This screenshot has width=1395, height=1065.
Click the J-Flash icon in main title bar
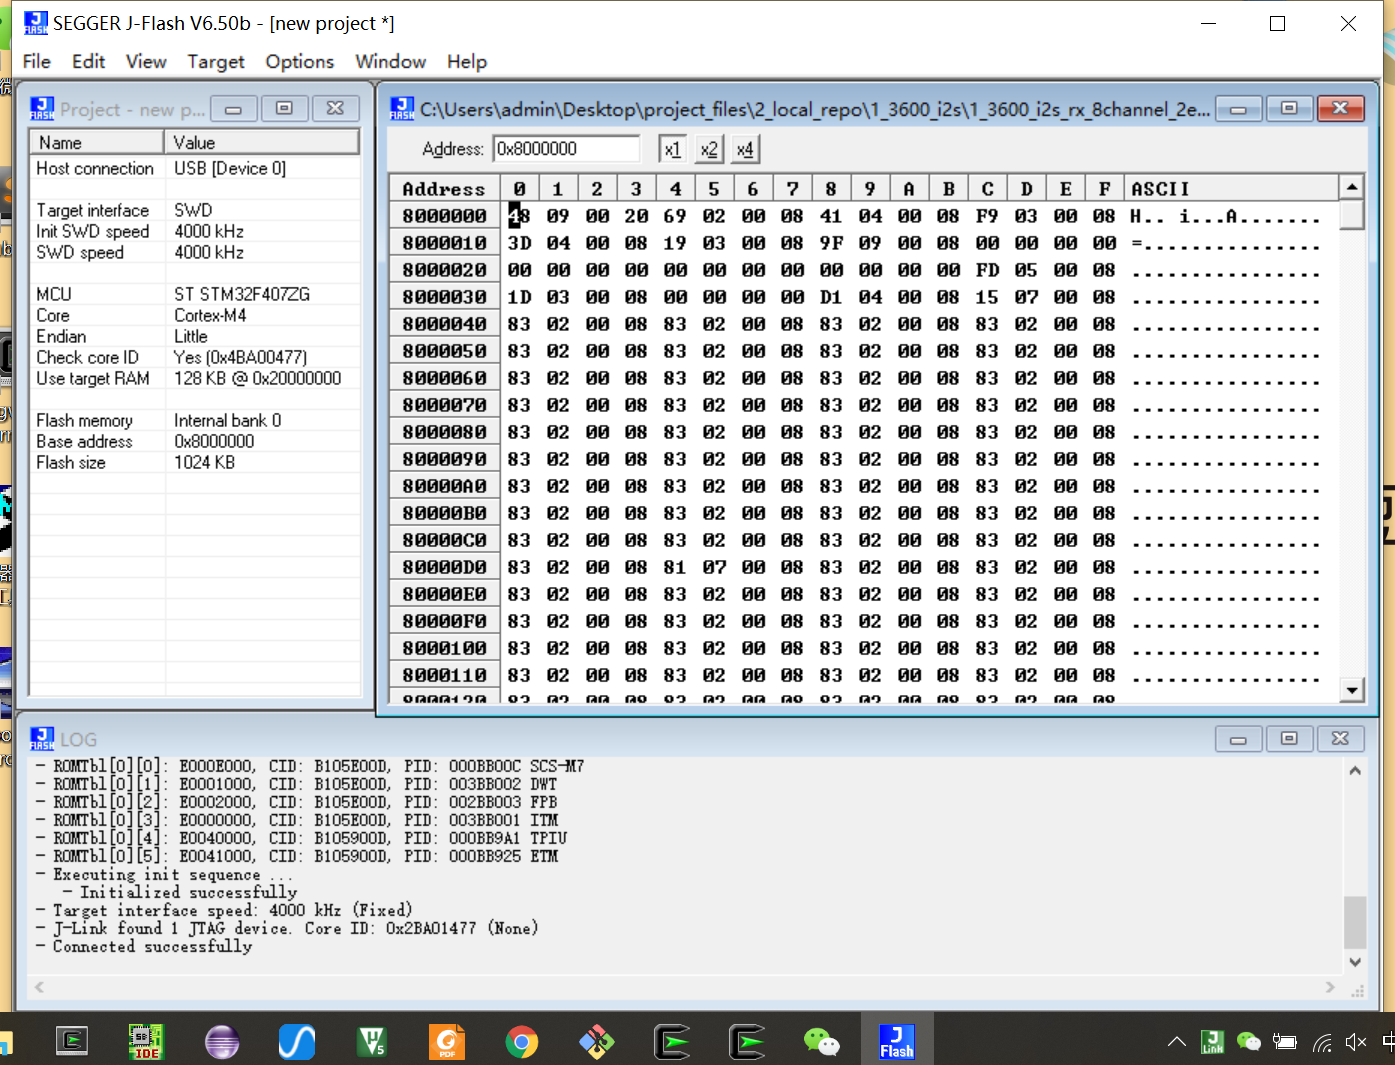[36, 23]
